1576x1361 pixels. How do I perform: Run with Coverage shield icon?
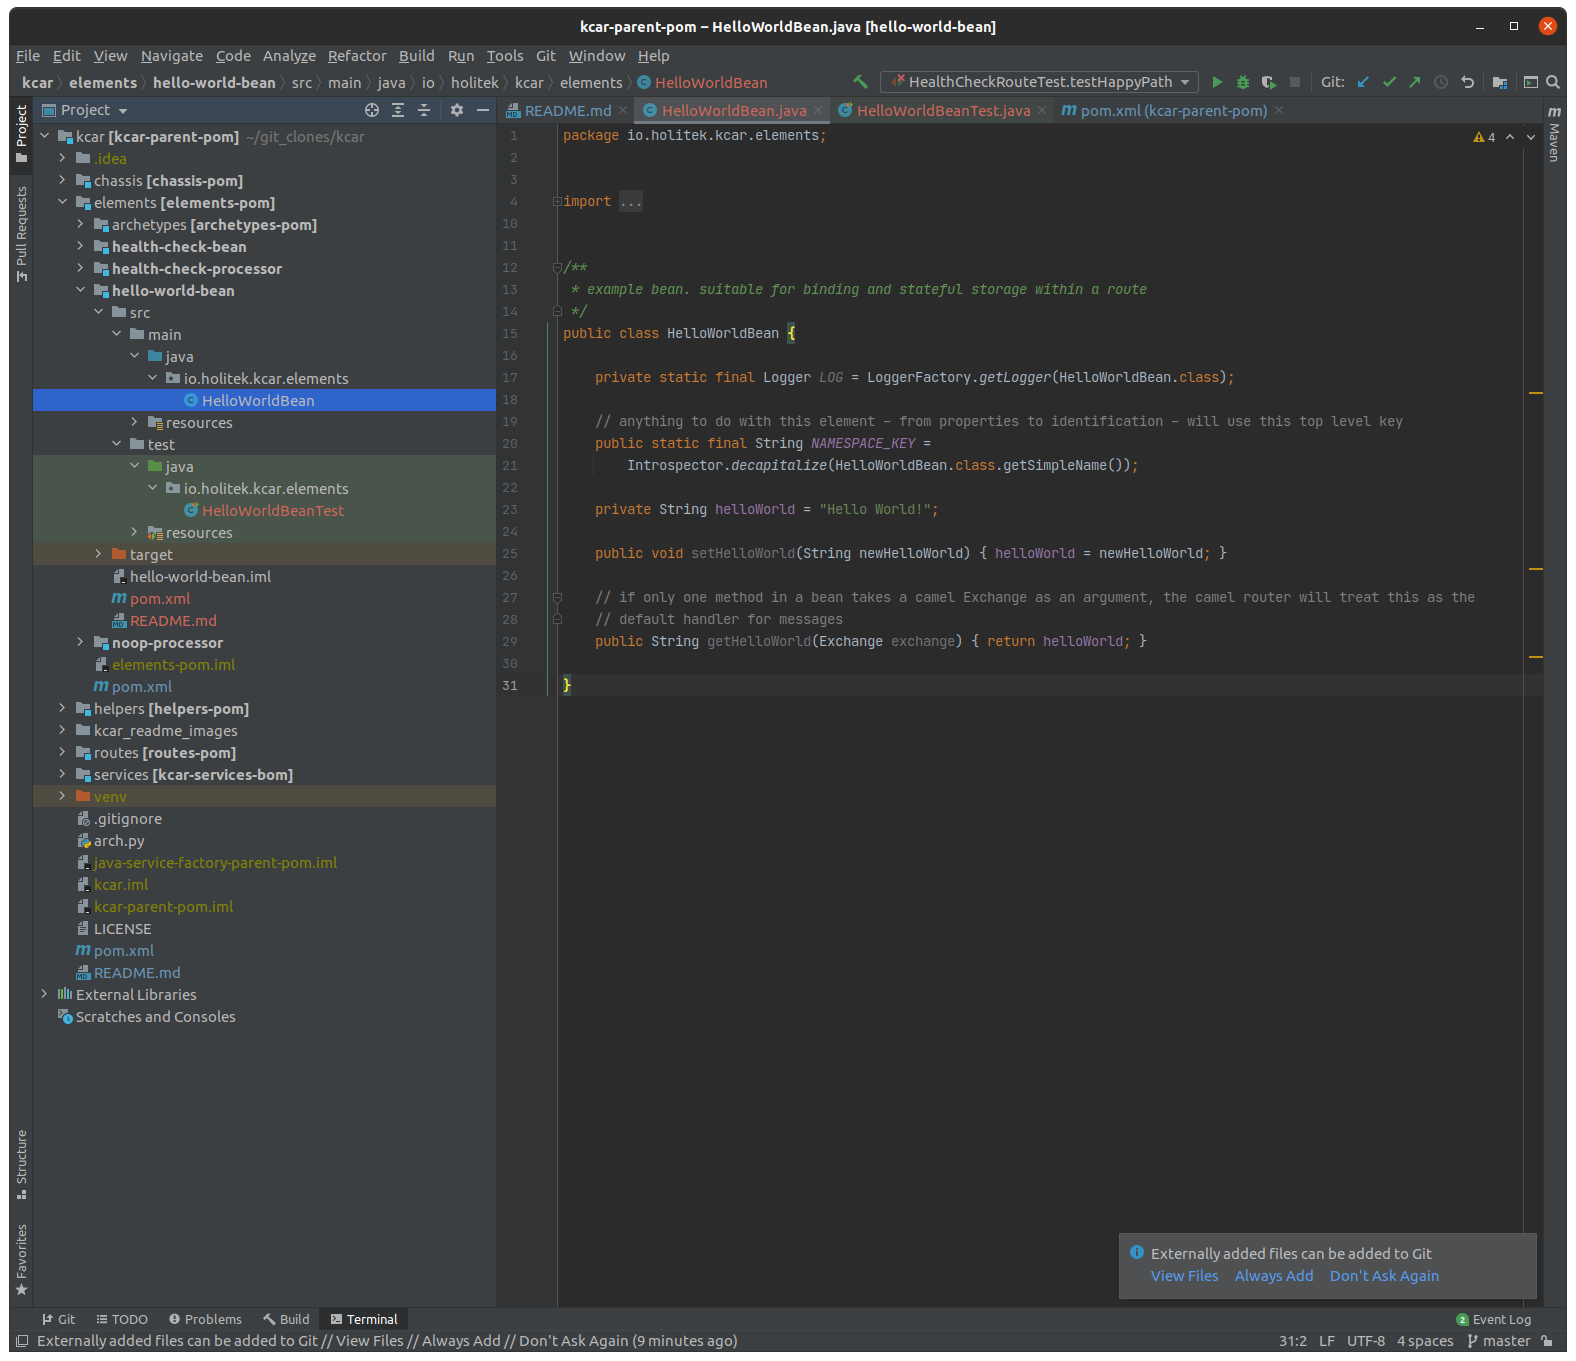tap(1269, 82)
